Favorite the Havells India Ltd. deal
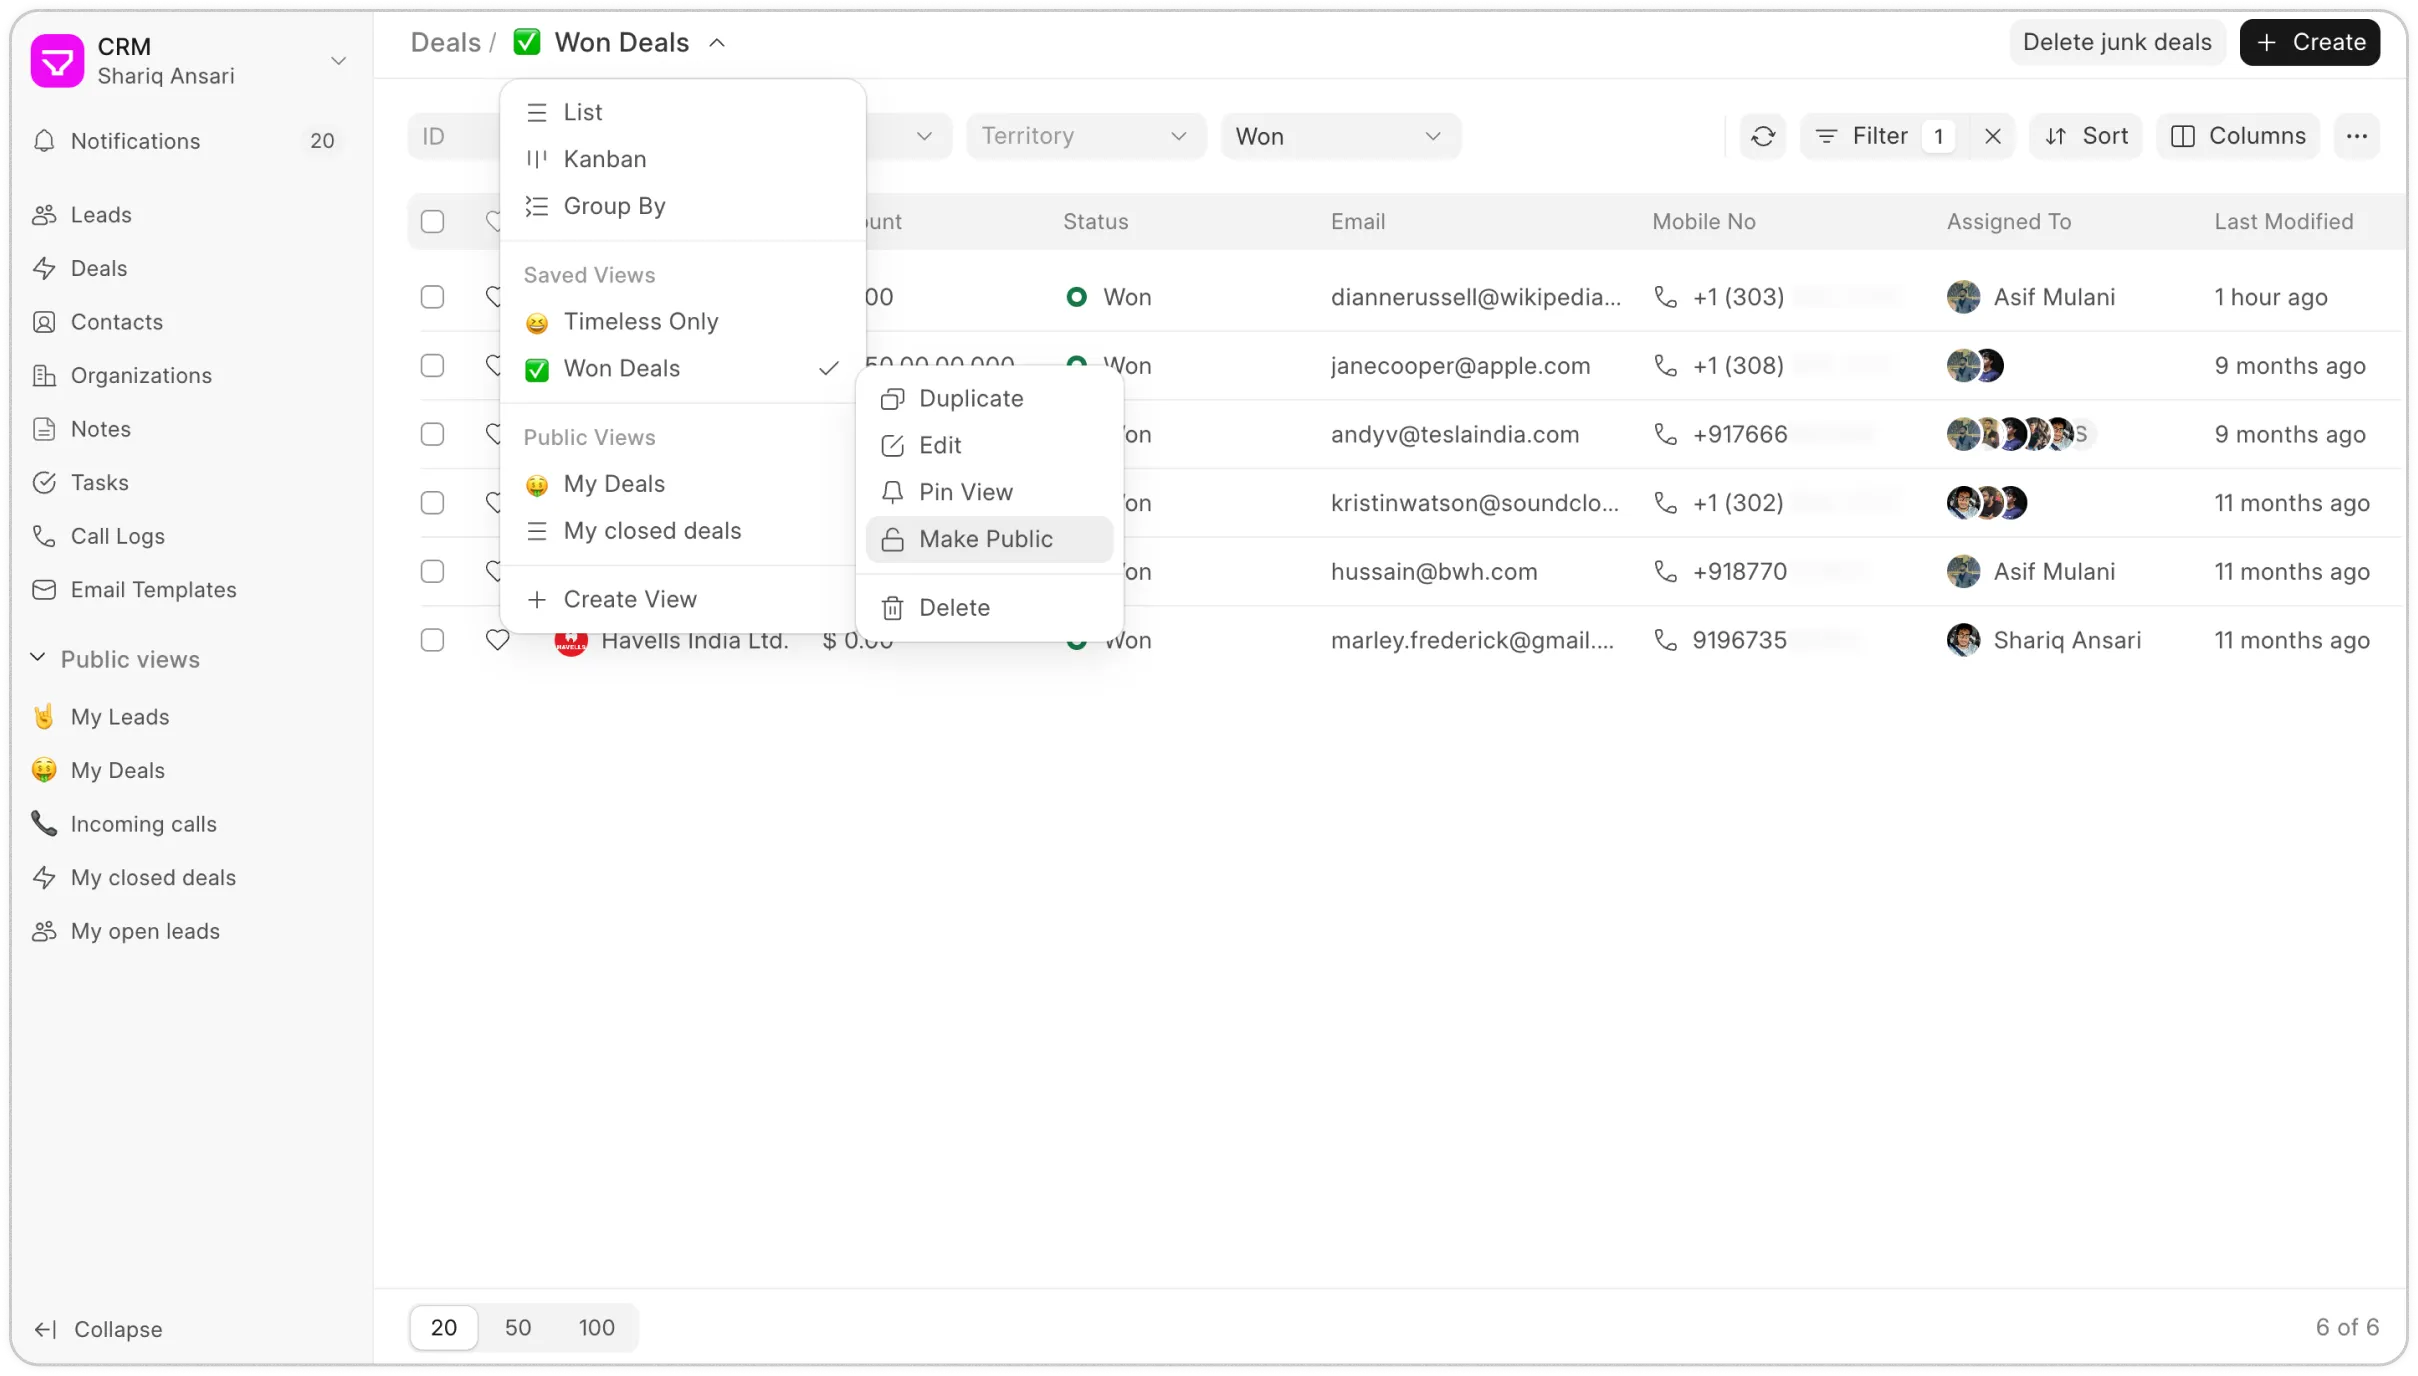This screenshot has width=2418, height=1376. pyautogui.click(x=497, y=640)
